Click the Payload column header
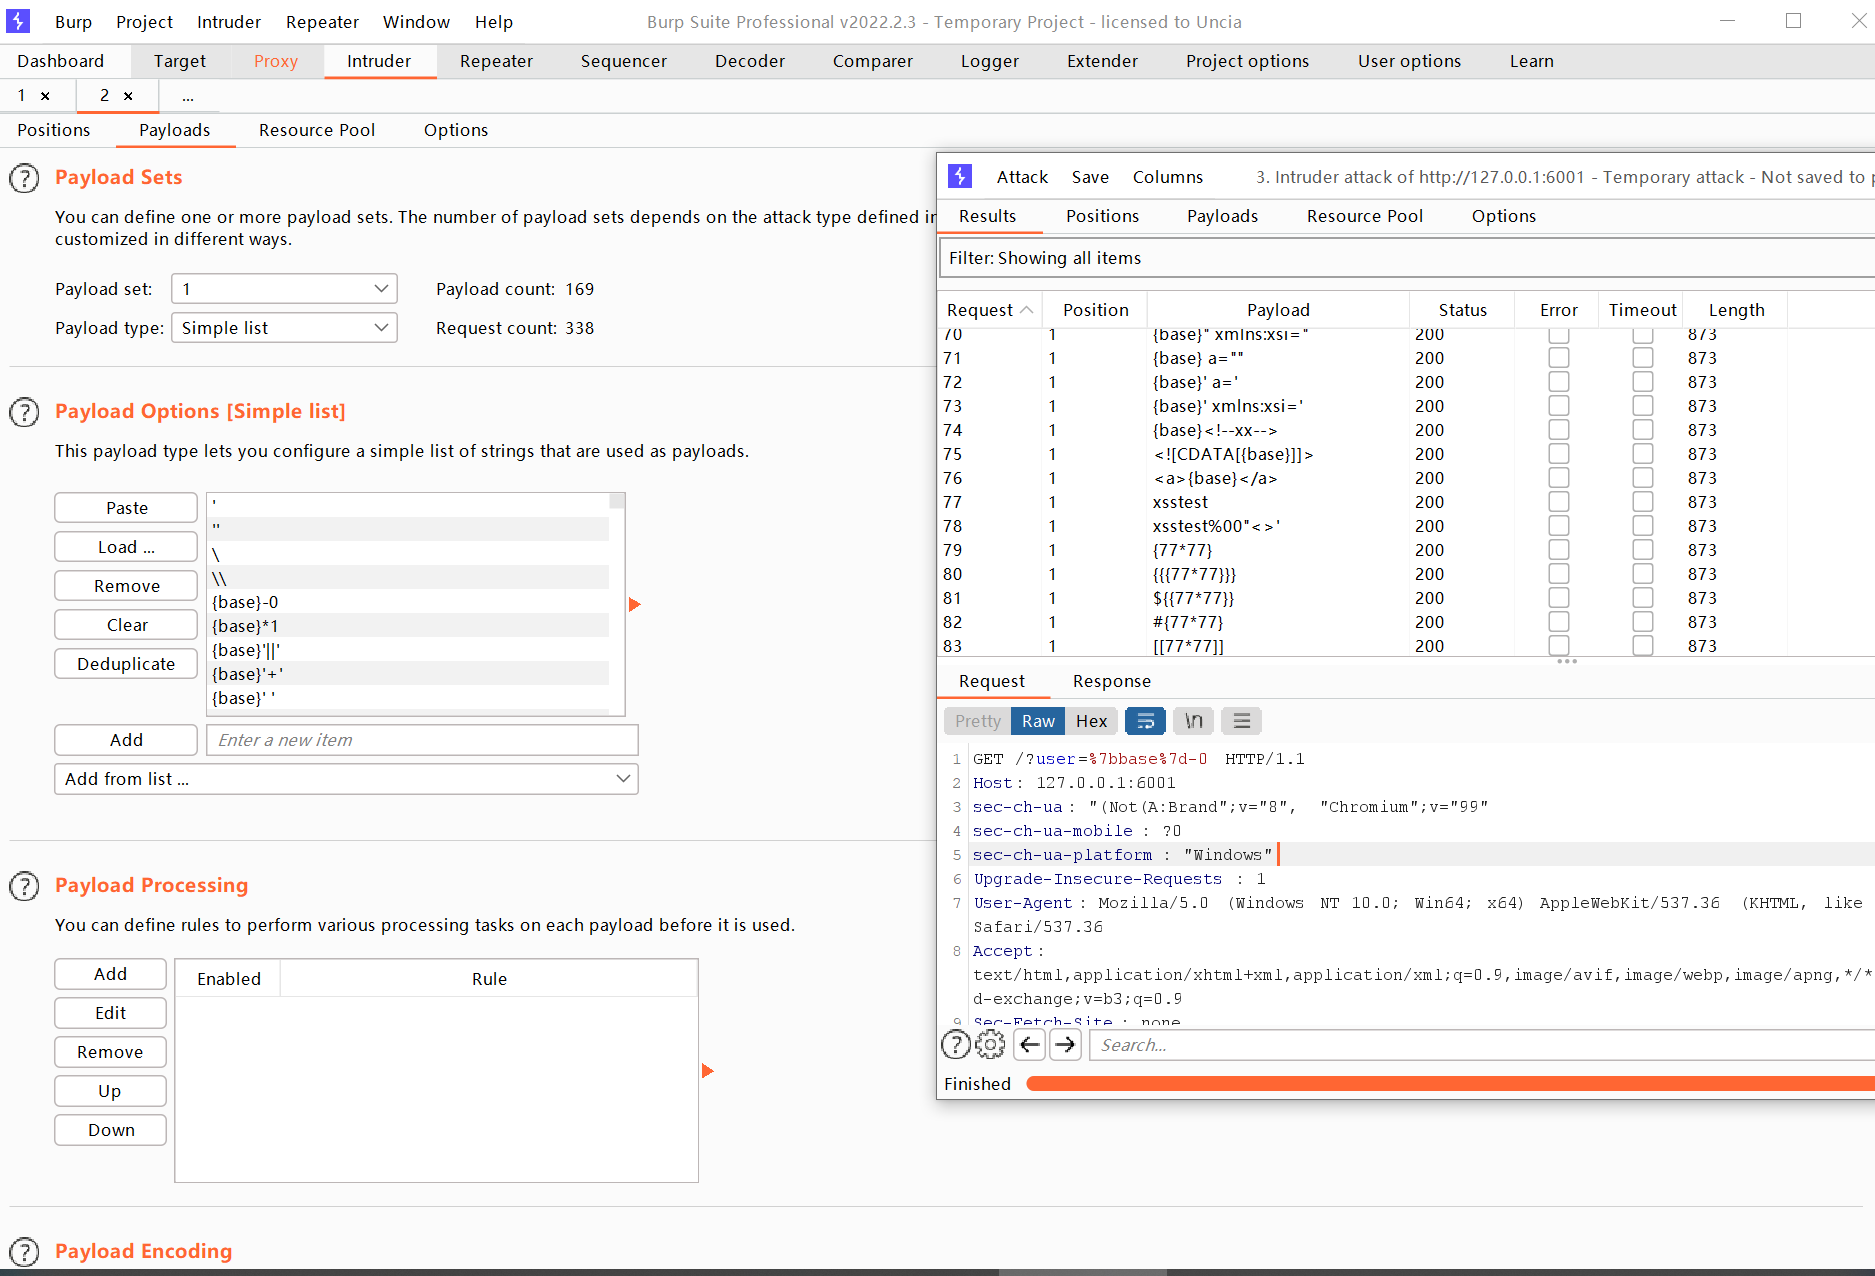The height and width of the screenshot is (1276, 1875). click(1278, 310)
